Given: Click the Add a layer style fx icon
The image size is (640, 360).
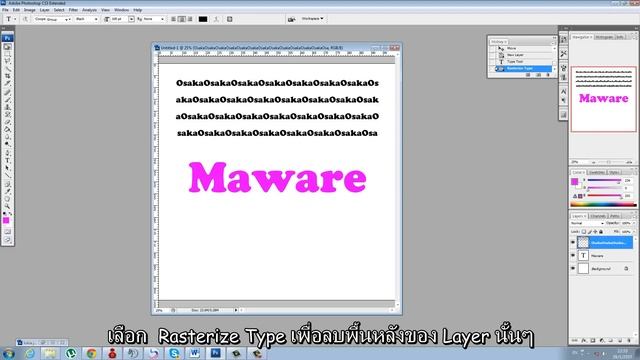Looking at the screenshot, I should (584, 340).
